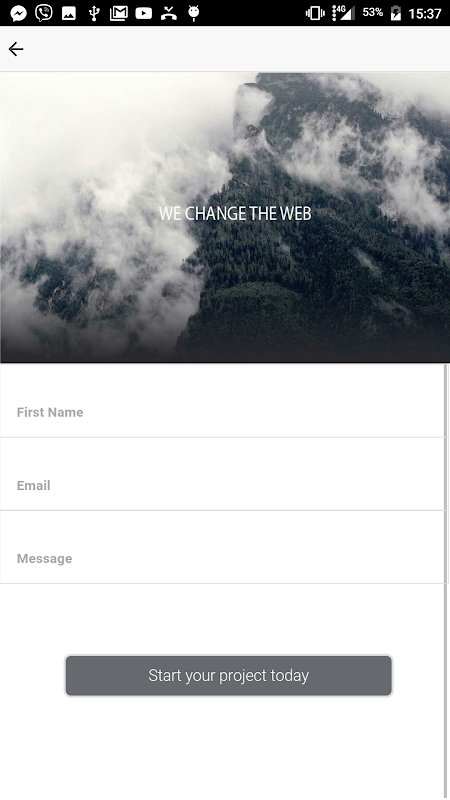Tap the 15:37 clock in status bar
Screen dimensions: 450x800
coord(424,14)
